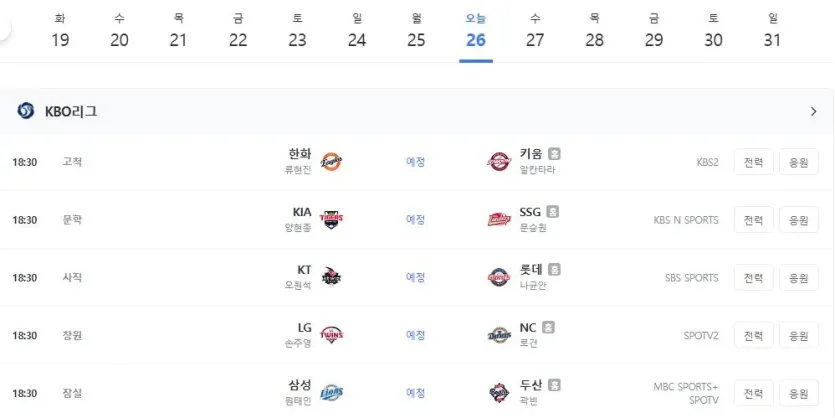Click the Samsung Lions team logo
Image resolution: width=835 pixels, height=418 pixels.
tap(331, 393)
